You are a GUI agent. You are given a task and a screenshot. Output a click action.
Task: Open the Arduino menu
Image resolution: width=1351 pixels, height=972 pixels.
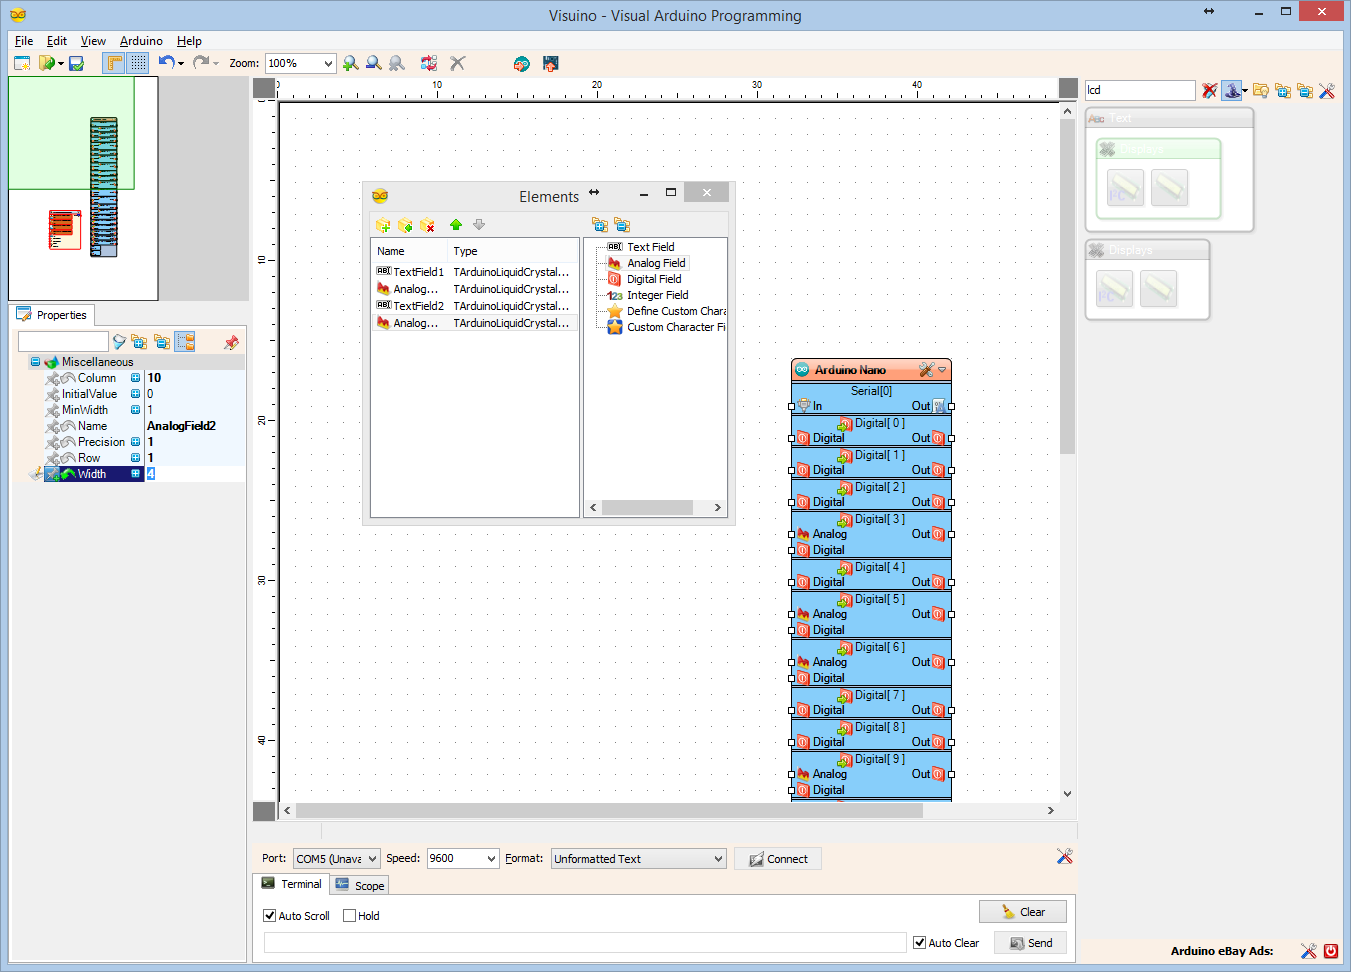pyautogui.click(x=141, y=41)
